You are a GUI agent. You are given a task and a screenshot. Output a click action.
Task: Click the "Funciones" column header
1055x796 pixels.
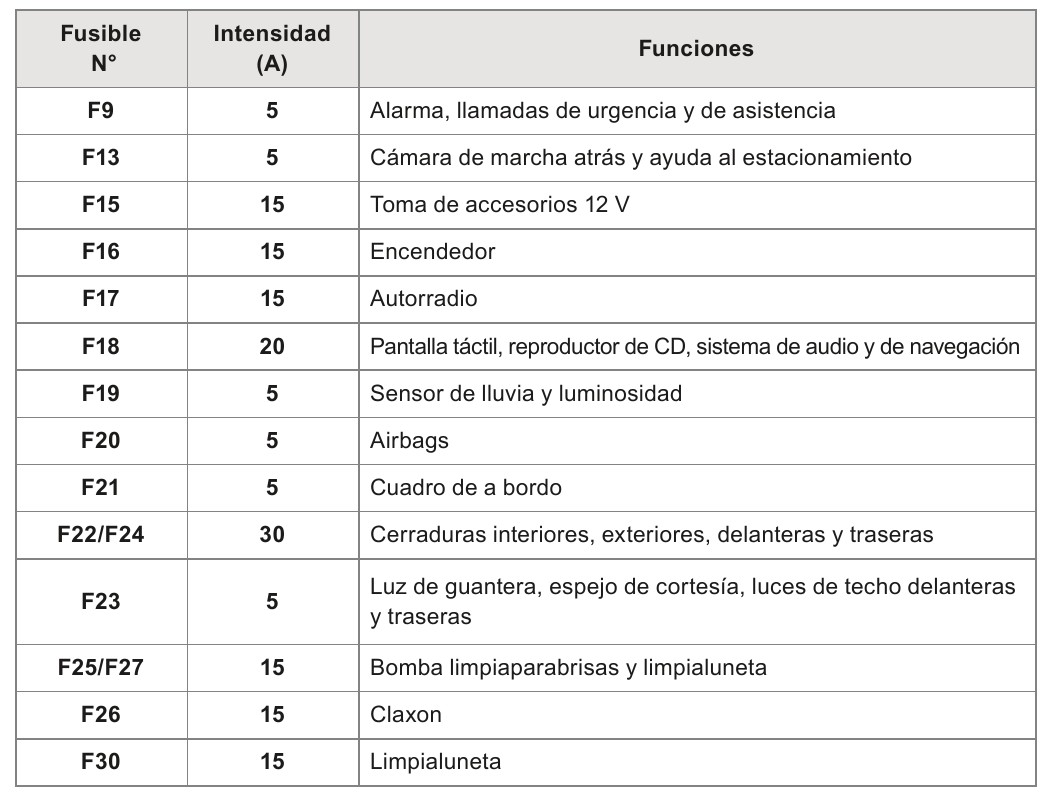point(696,48)
